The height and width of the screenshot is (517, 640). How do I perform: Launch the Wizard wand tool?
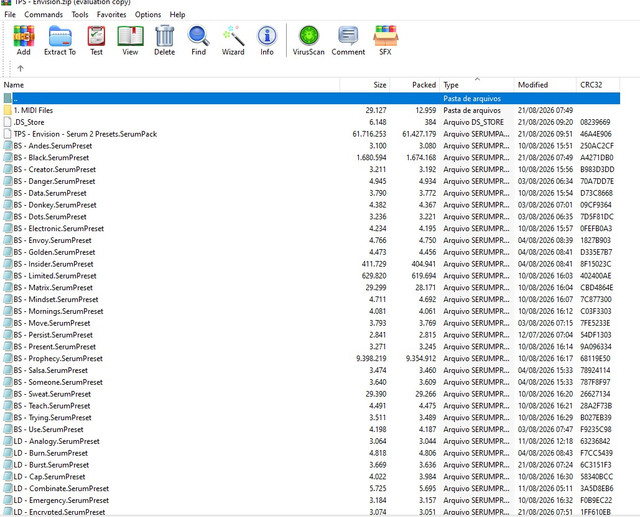click(x=233, y=40)
